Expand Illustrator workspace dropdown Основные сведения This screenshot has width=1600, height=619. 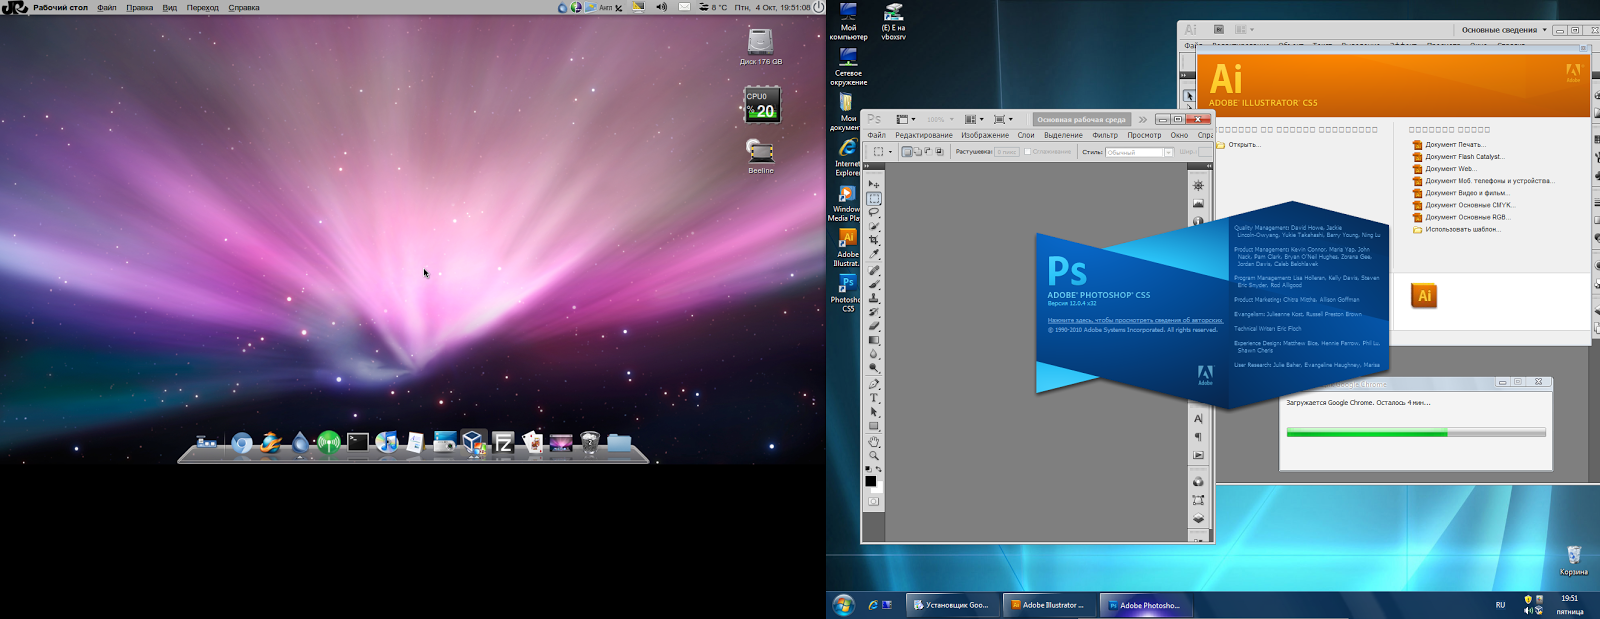coord(1504,30)
